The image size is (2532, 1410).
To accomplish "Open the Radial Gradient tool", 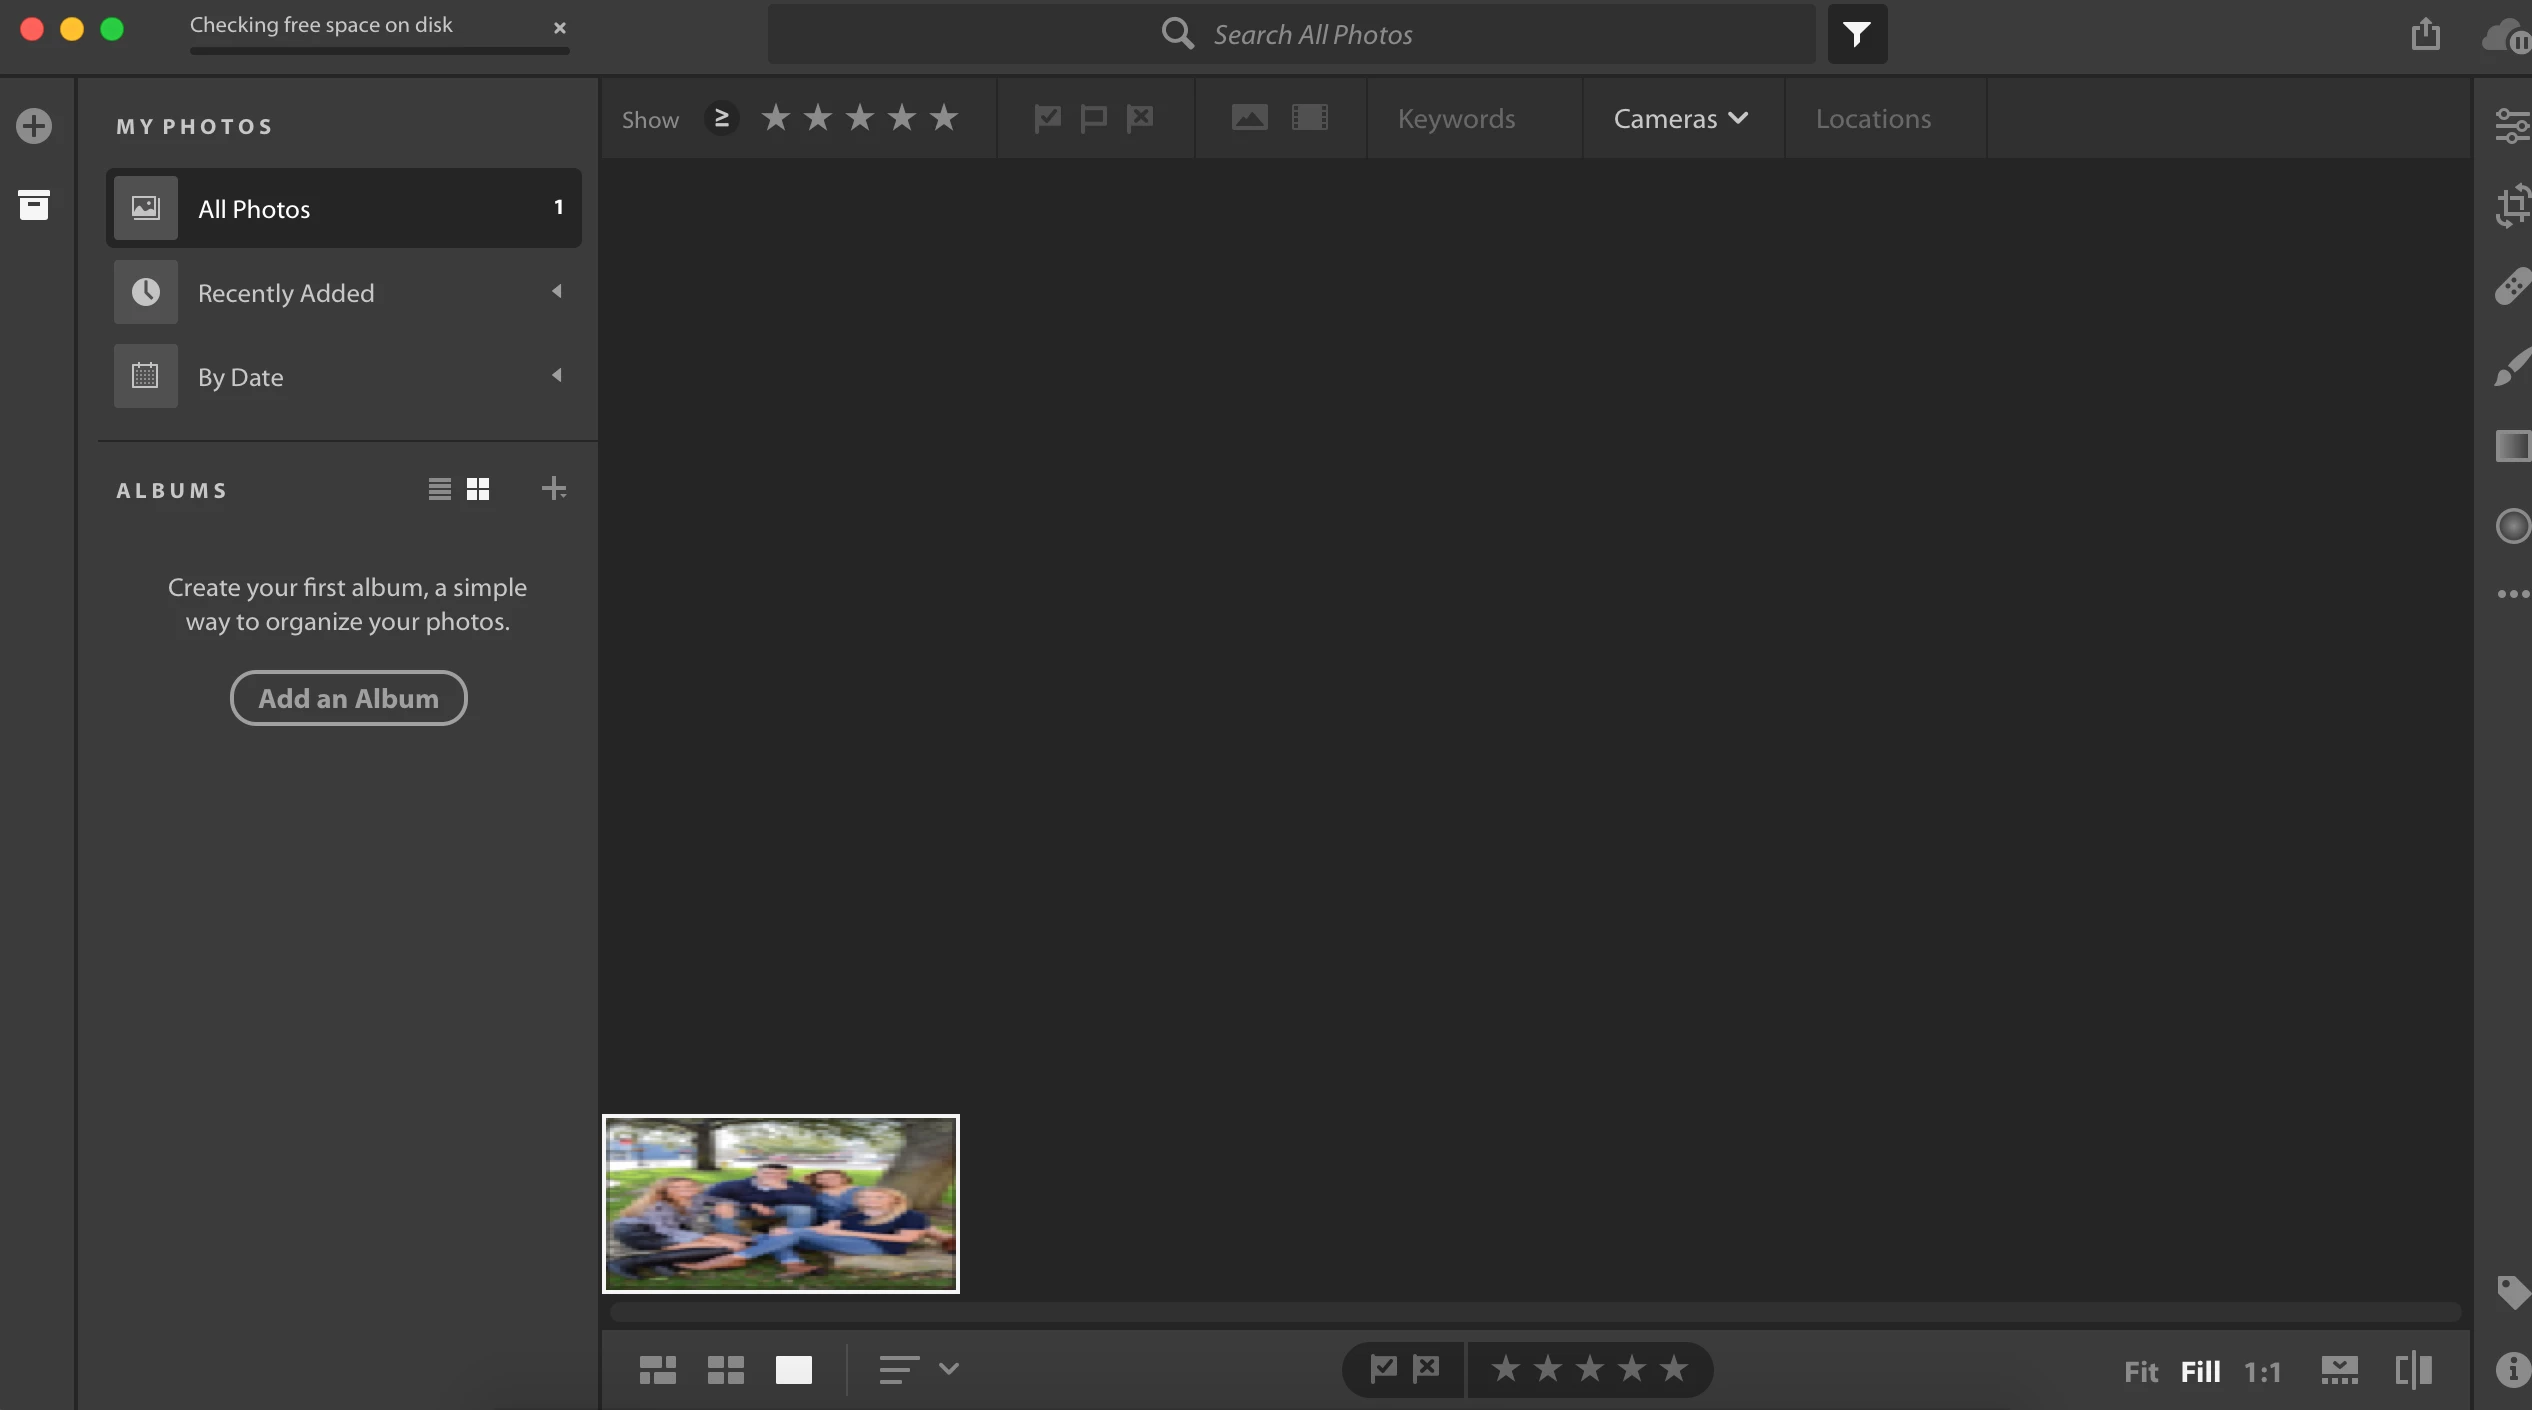I will point(2512,526).
